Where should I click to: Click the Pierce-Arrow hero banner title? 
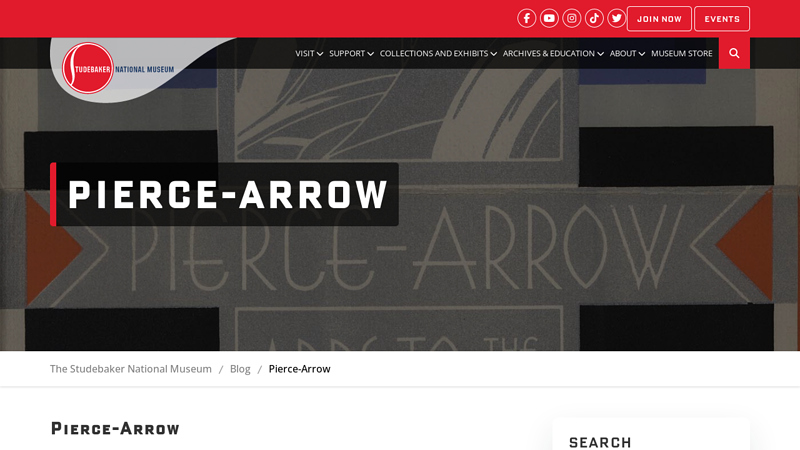[x=228, y=194]
